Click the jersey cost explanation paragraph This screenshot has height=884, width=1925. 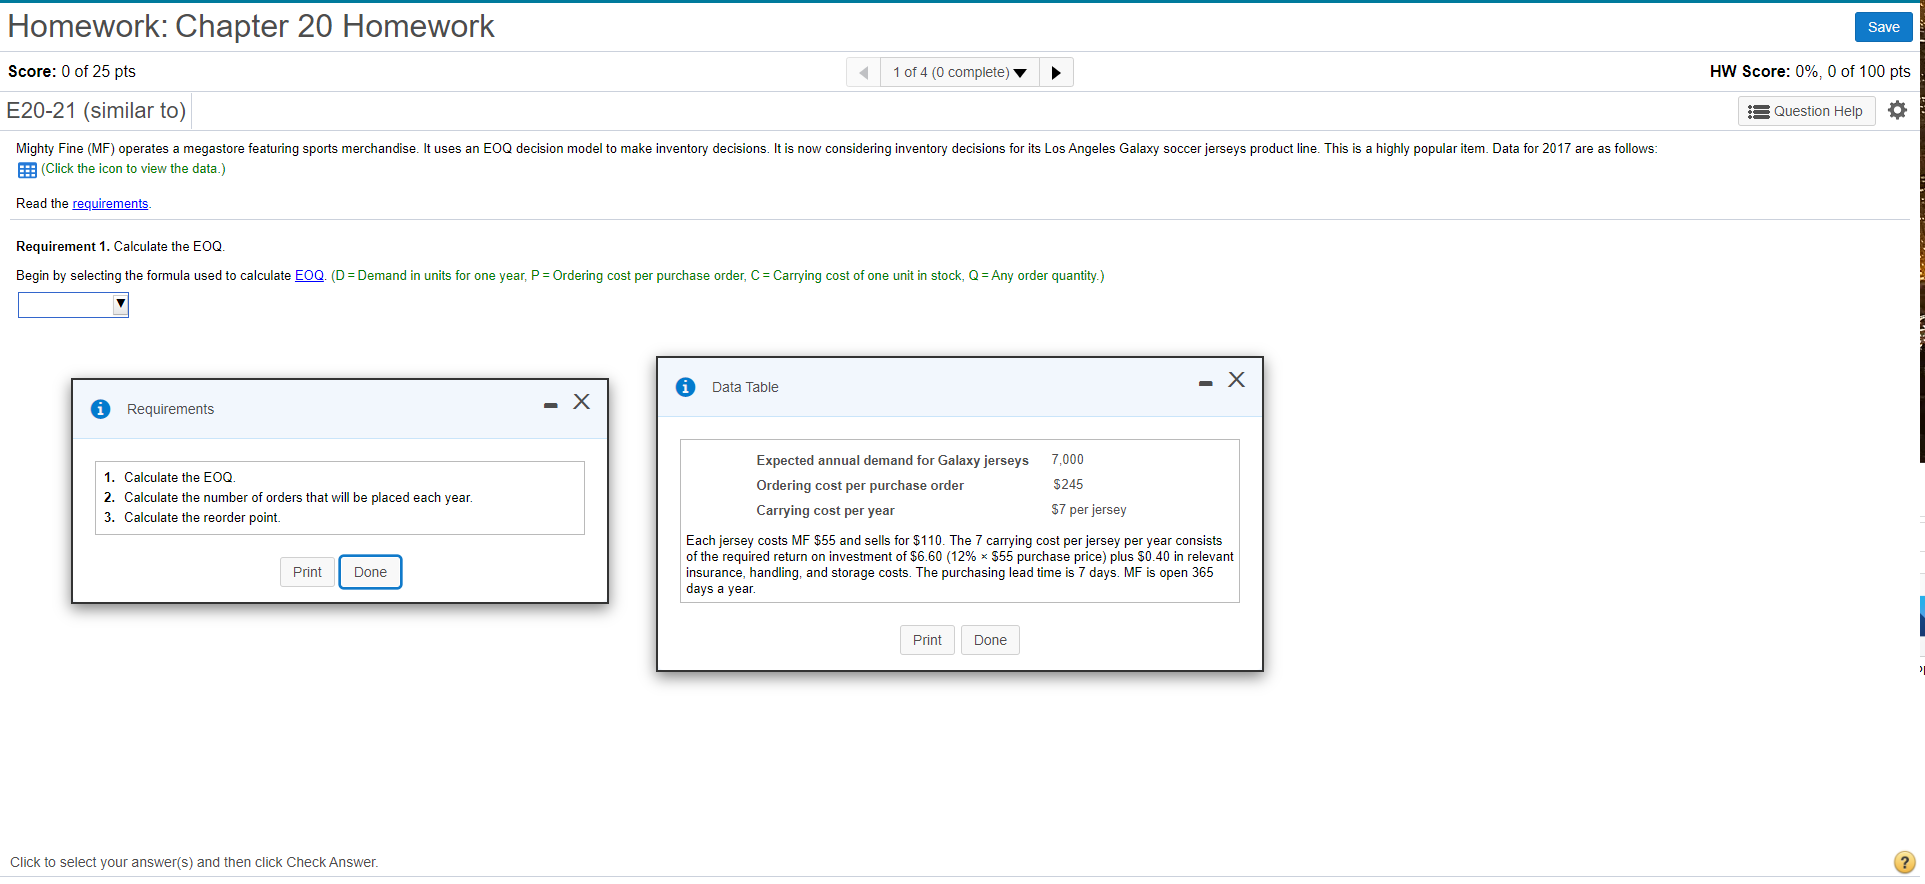pos(960,565)
